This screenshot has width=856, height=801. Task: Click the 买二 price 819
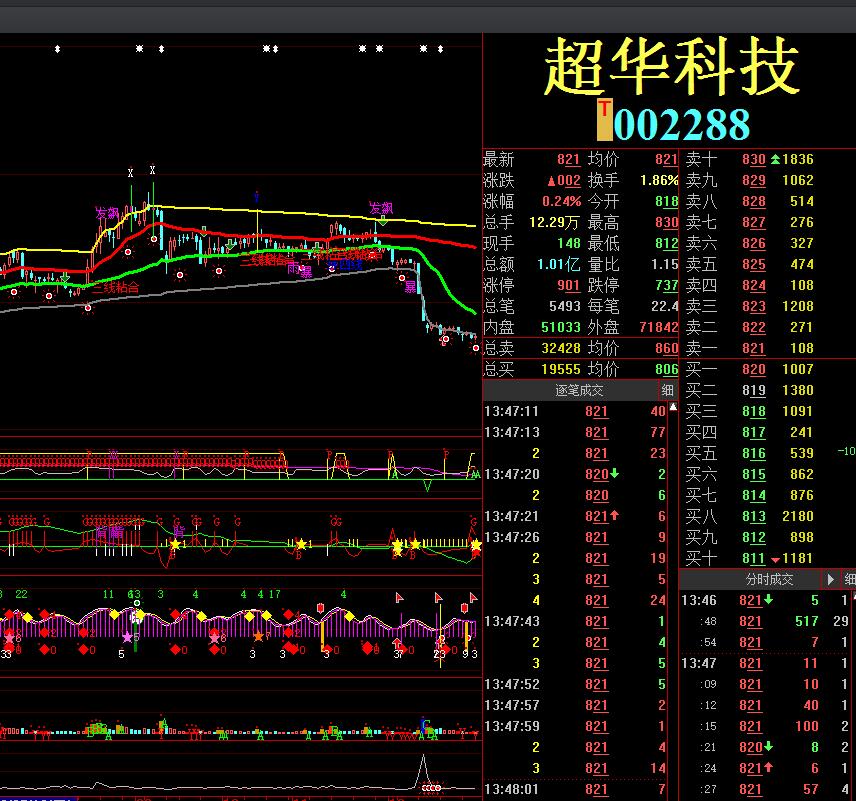(753, 390)
